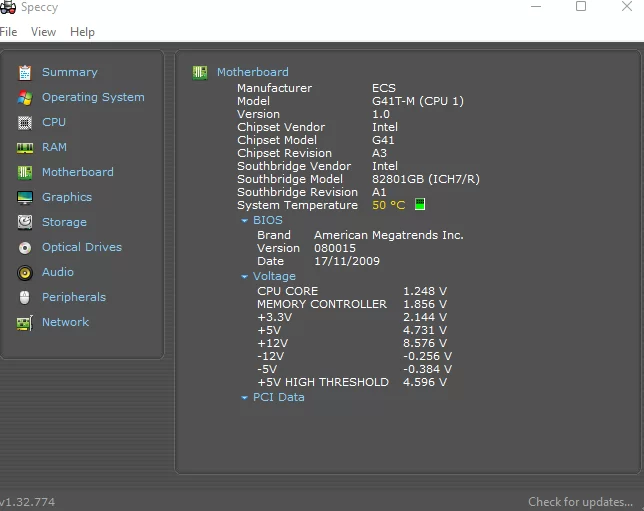
Task: Click the +3.3V reading 2.144 V
Action: tap(425, 317)
